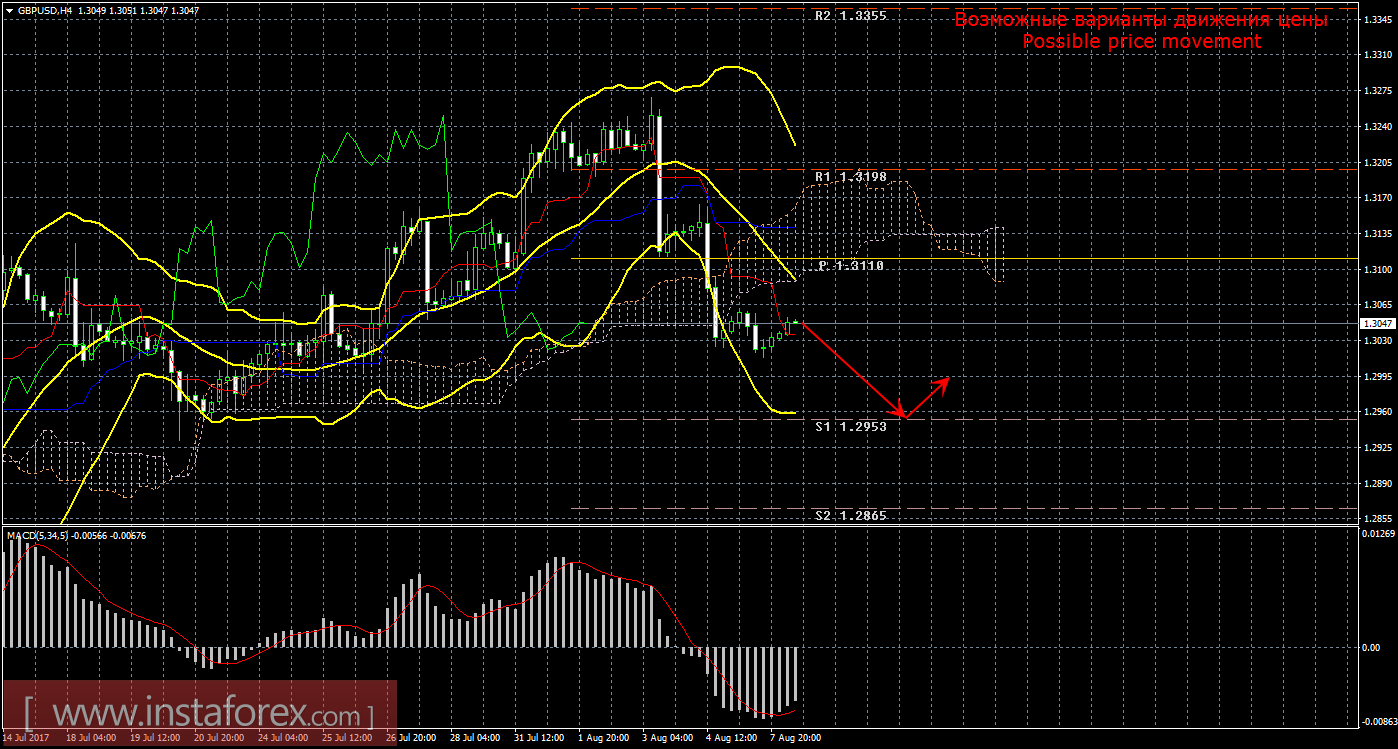
Task: Select the R2 1.3355 resistance label
Action: point(850,16)
